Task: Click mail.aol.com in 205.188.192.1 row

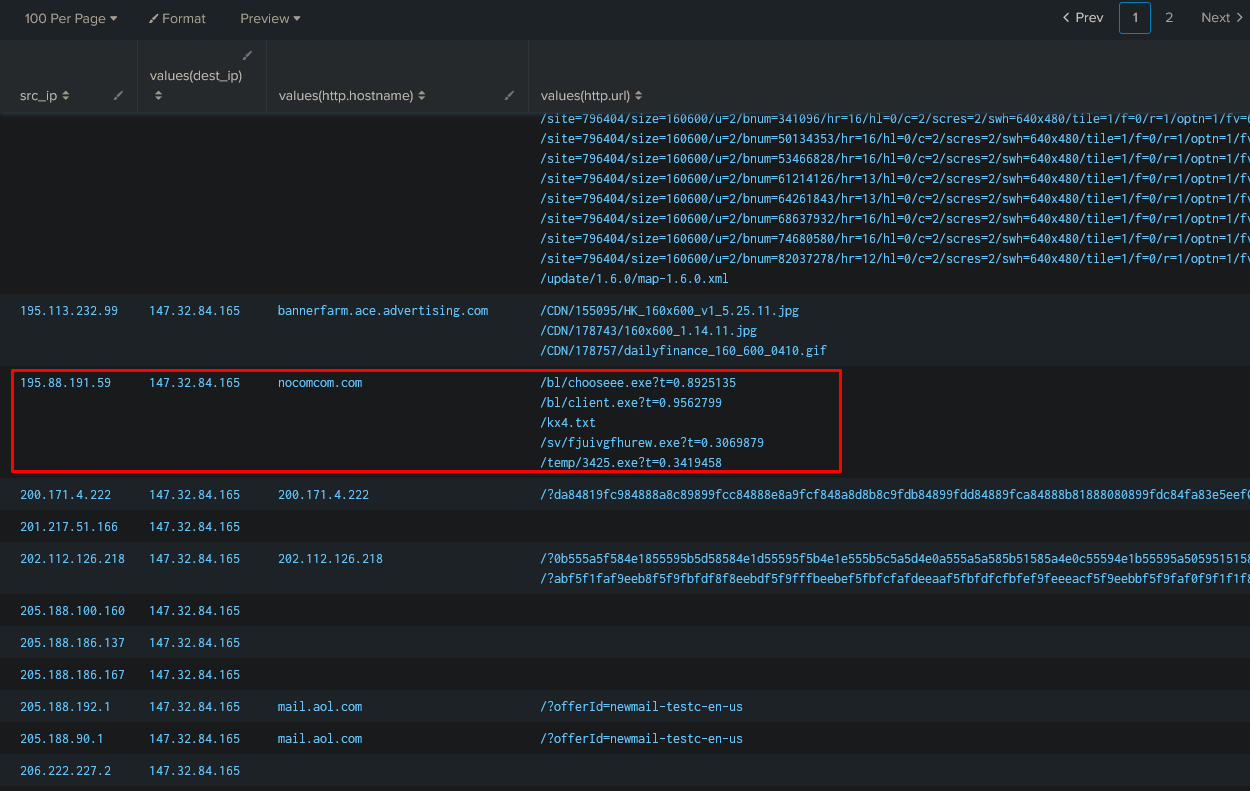Action: (x=320, y=707)
